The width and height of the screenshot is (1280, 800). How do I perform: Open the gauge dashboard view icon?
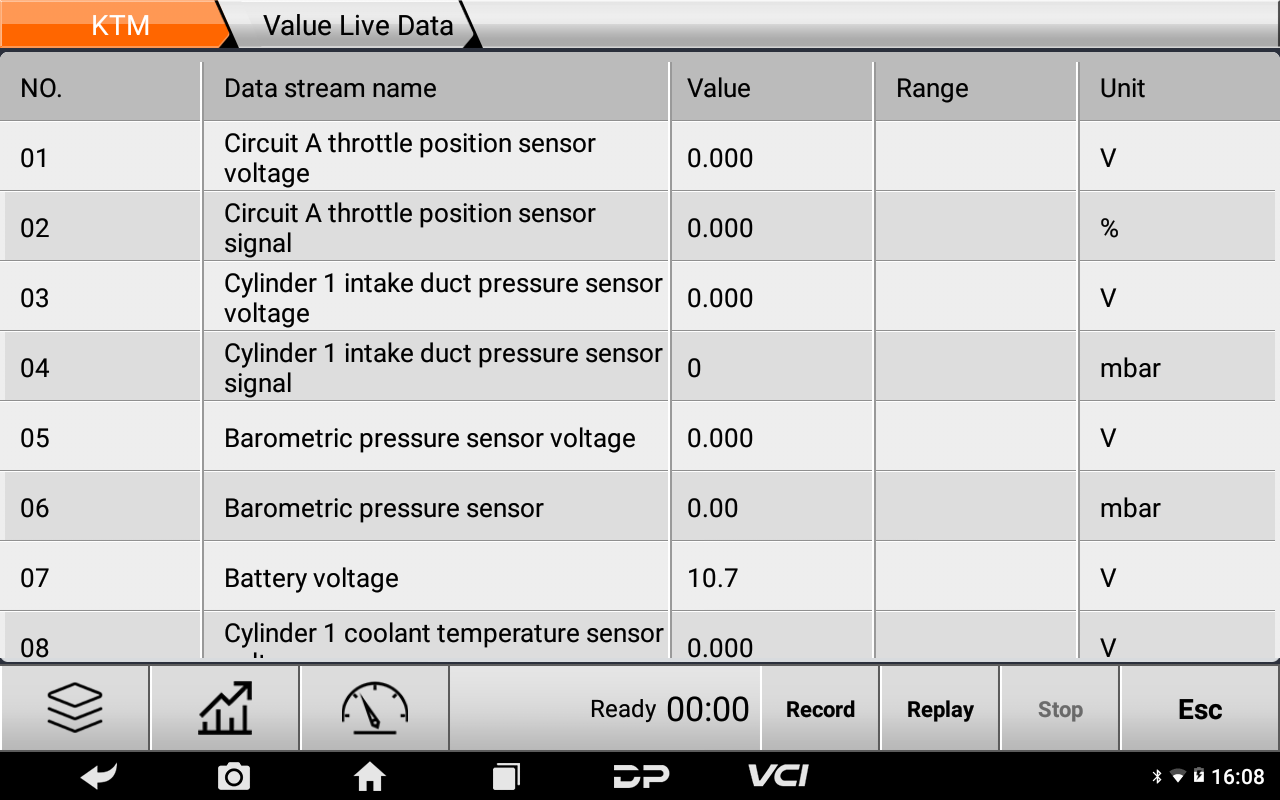click(x=375, y=709)
